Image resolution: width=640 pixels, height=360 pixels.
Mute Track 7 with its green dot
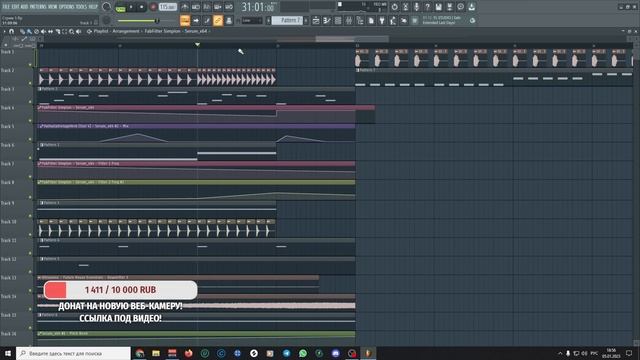30,176
